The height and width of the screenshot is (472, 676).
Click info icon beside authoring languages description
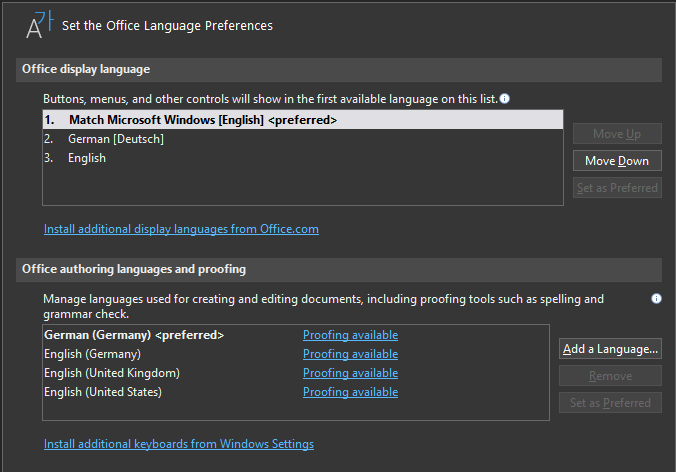[x=657, y=298]
